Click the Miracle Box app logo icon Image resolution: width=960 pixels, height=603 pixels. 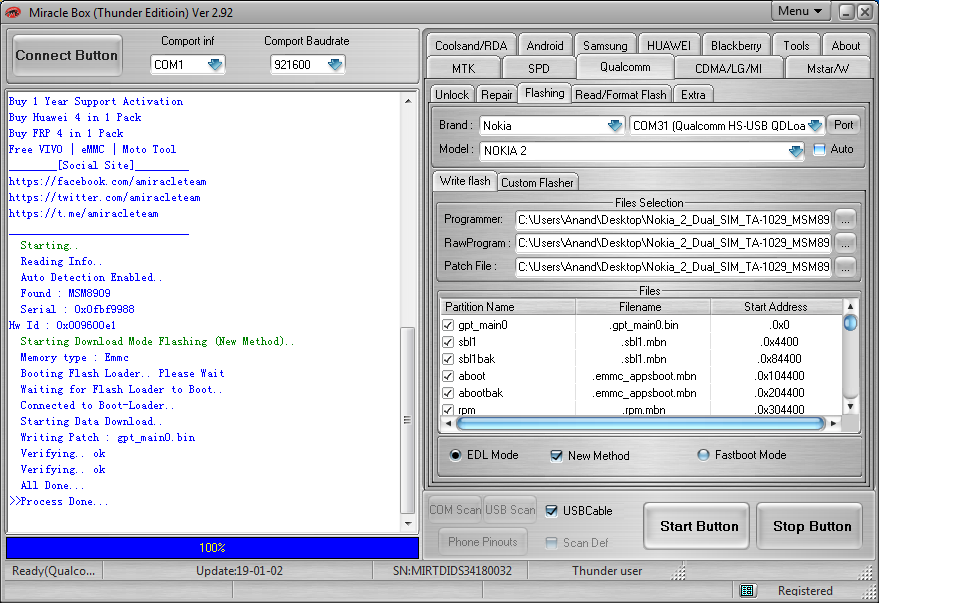12,12
